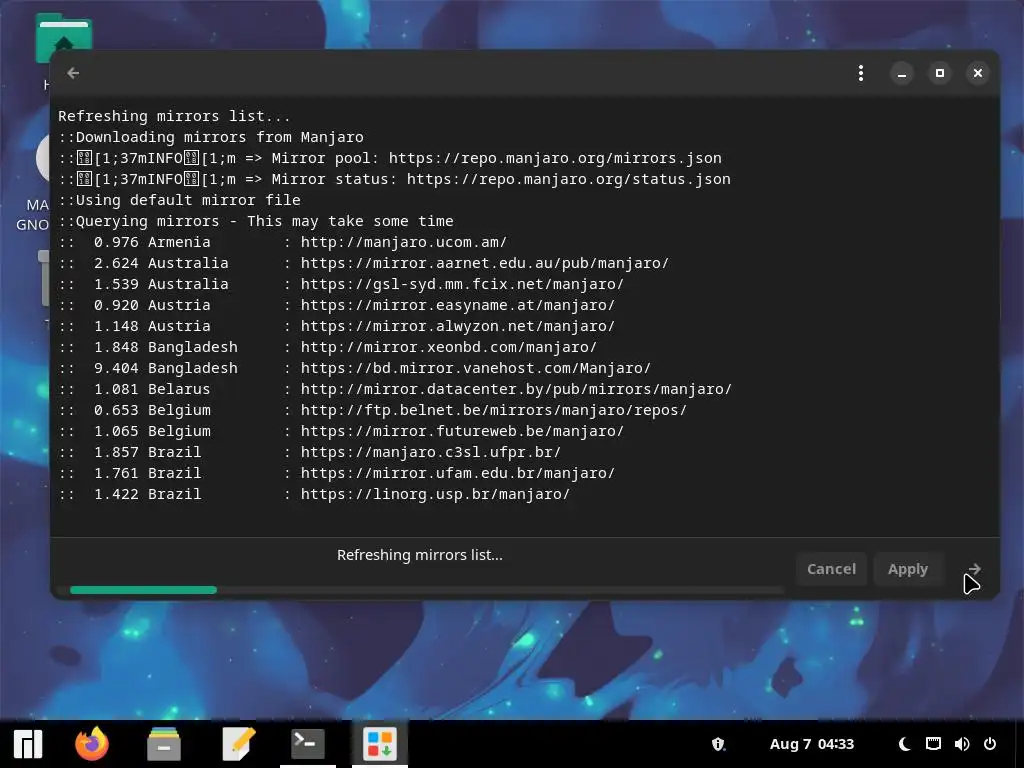This screenshot has width=1024, height=768.
Task: Select the mirror.easyname.at Austria line
Action: tap(336, 305)
